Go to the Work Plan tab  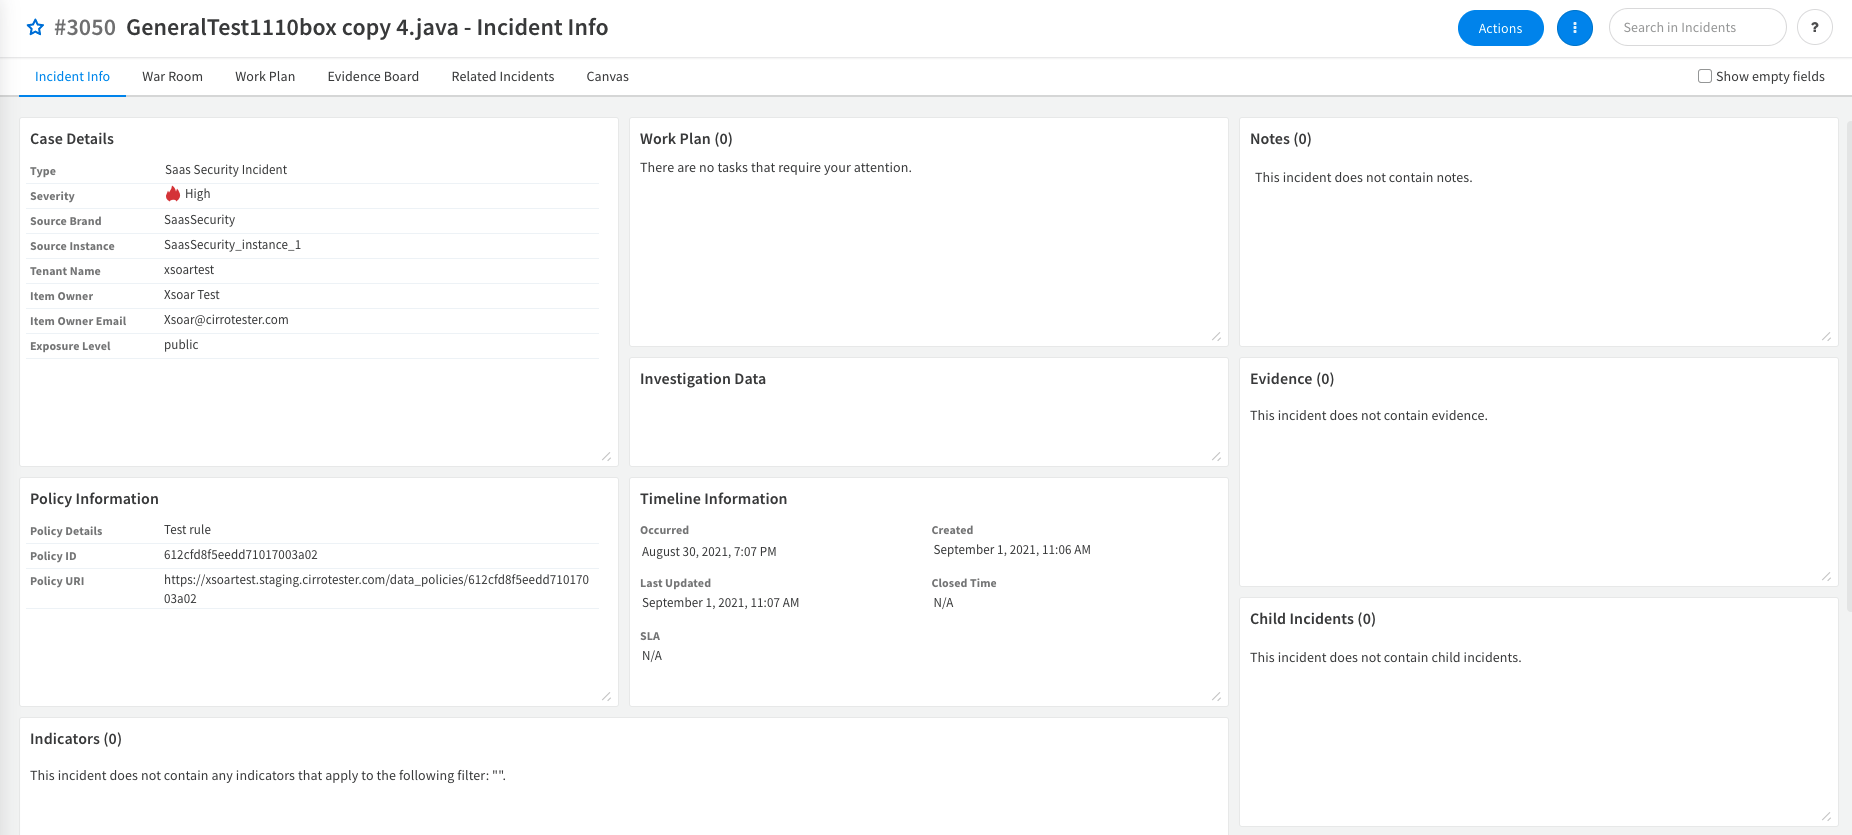(265, 77)
